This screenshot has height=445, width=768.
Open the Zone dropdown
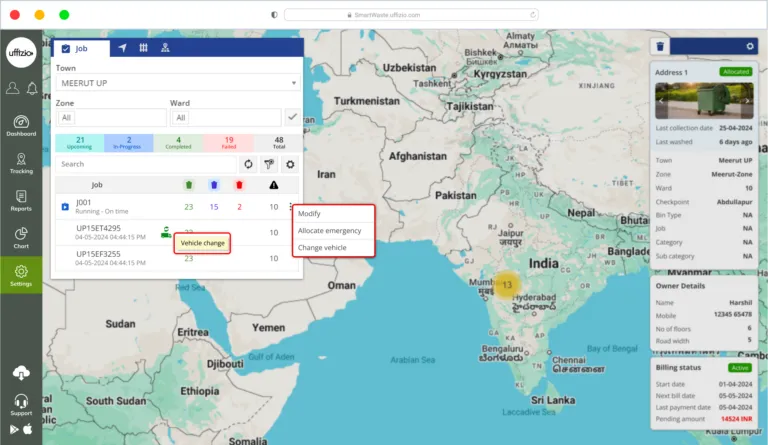[x=110, y=117]
